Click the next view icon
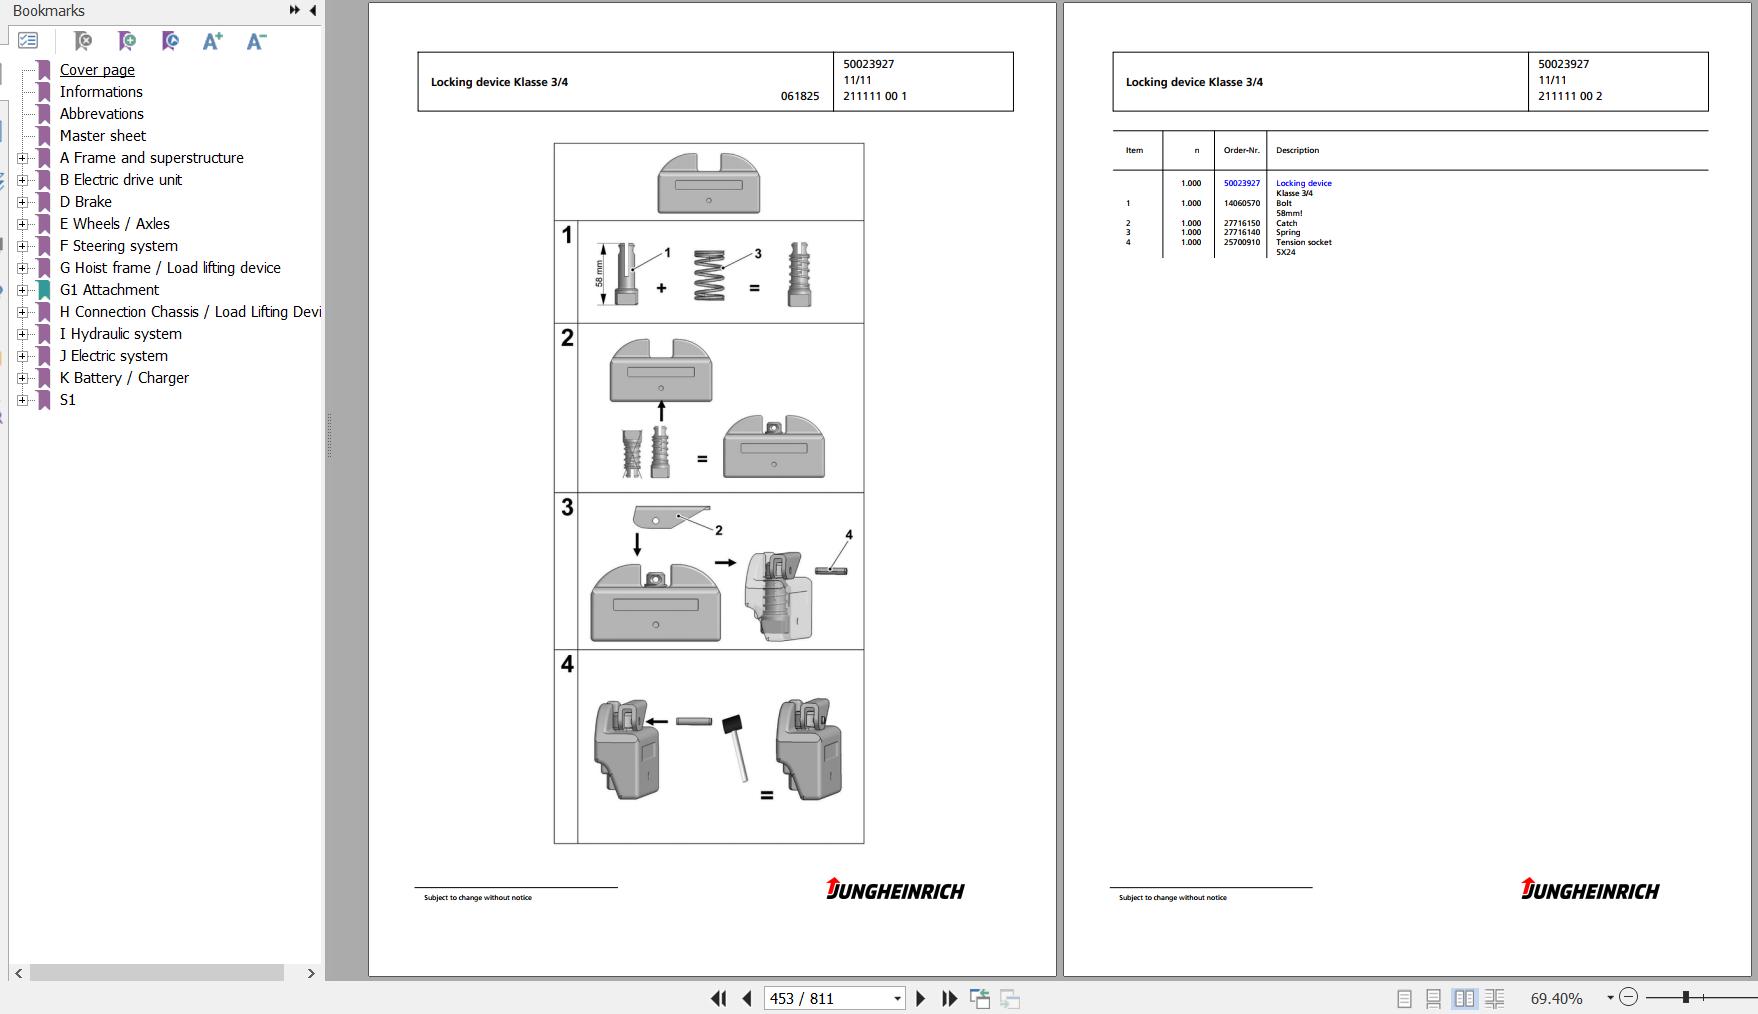Image resolution: width=1758 pixels, height=1014 pixels. coord(1010,998)
